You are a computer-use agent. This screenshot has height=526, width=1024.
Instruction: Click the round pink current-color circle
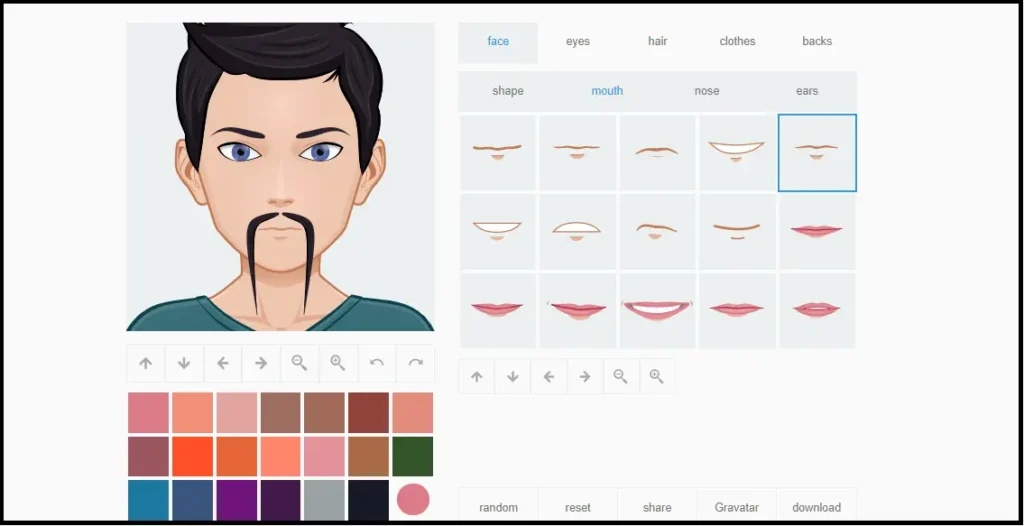tap(413, 500)
